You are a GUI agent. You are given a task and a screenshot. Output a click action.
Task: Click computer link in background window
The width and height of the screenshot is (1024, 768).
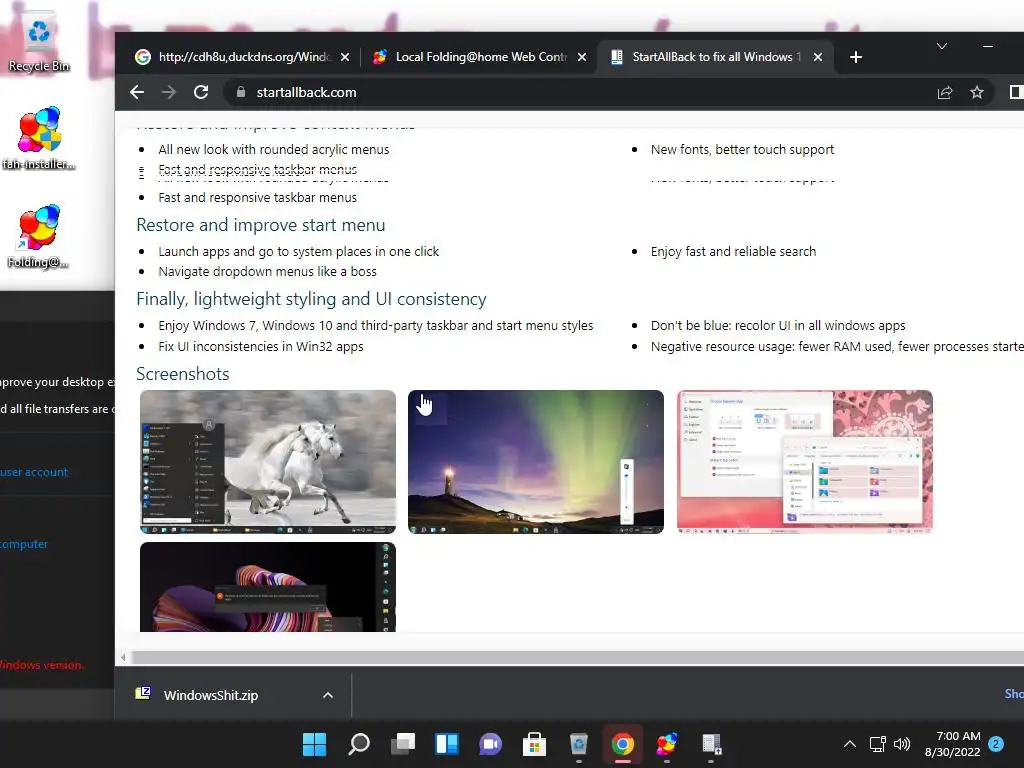pyautogui.click(x=24, y=544)
